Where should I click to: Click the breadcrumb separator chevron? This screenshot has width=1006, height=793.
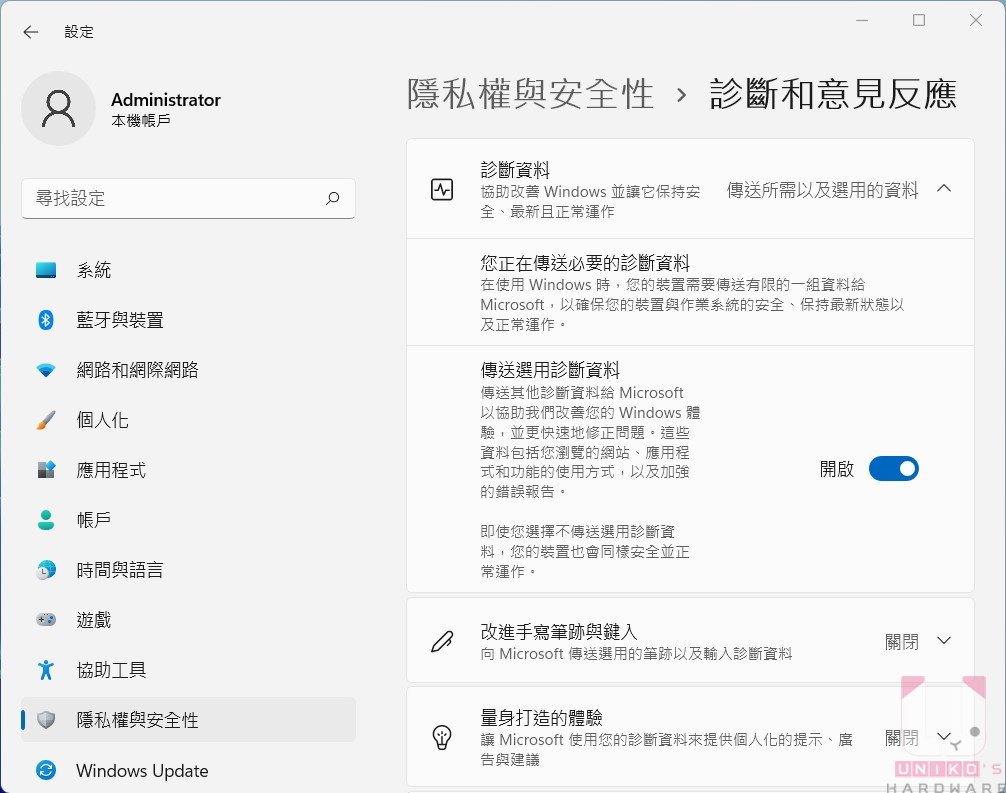pos(681,96)
